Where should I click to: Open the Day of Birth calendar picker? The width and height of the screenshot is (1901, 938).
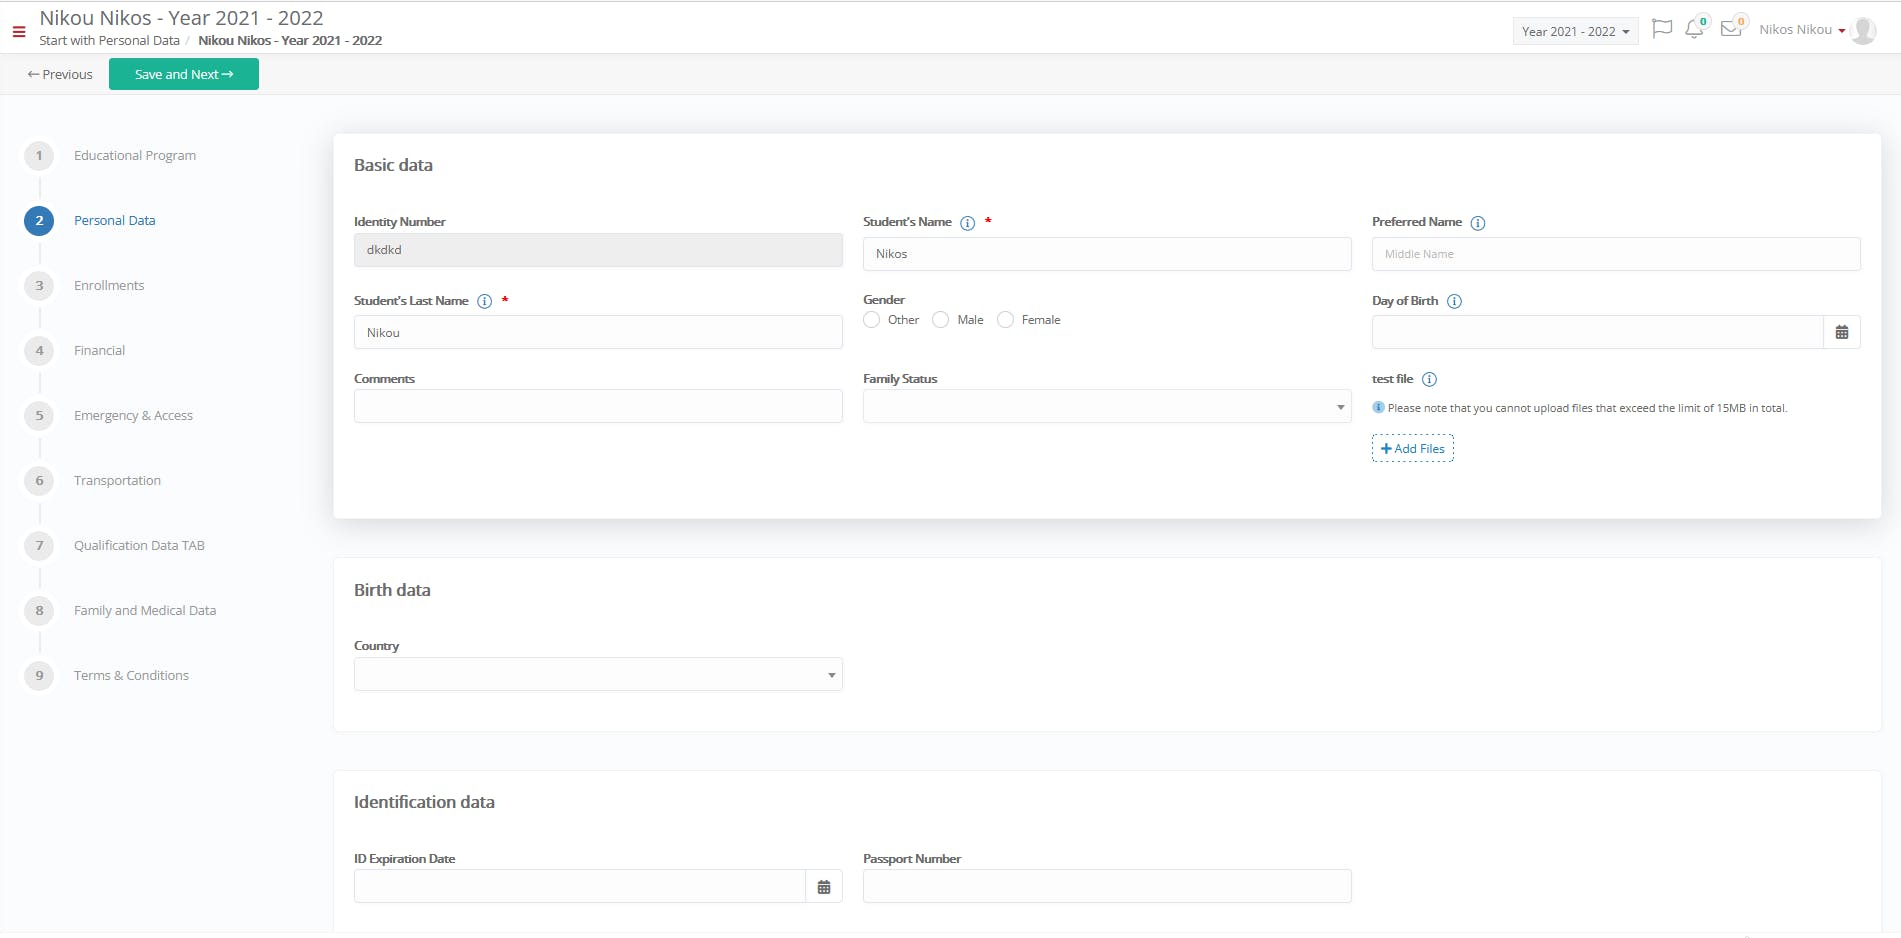coord(1842,332)
